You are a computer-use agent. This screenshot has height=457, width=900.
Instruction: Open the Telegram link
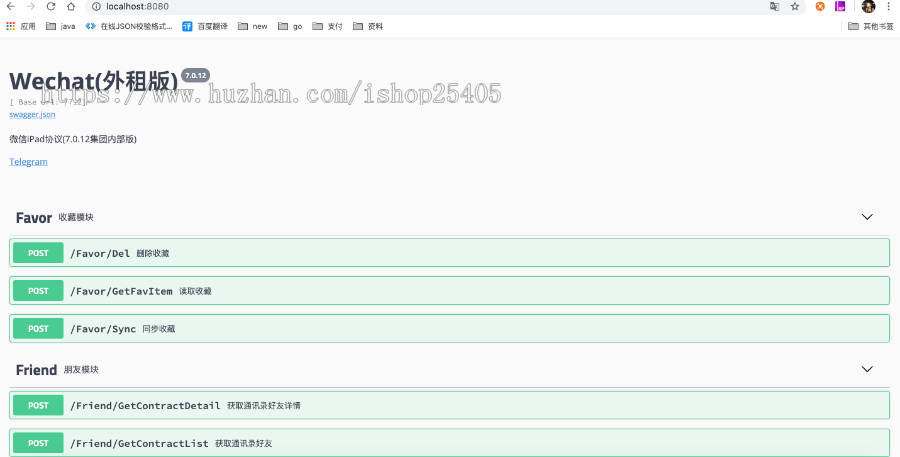pos(28,162)
